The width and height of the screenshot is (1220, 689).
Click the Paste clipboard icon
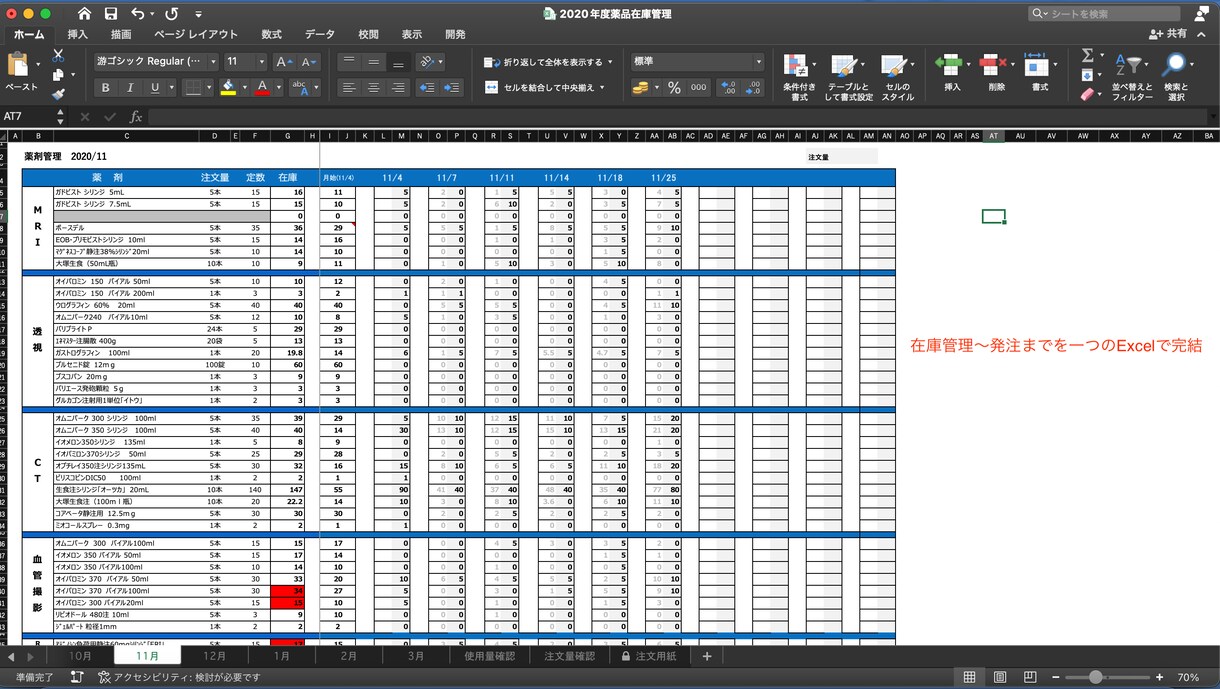[18, 64]
